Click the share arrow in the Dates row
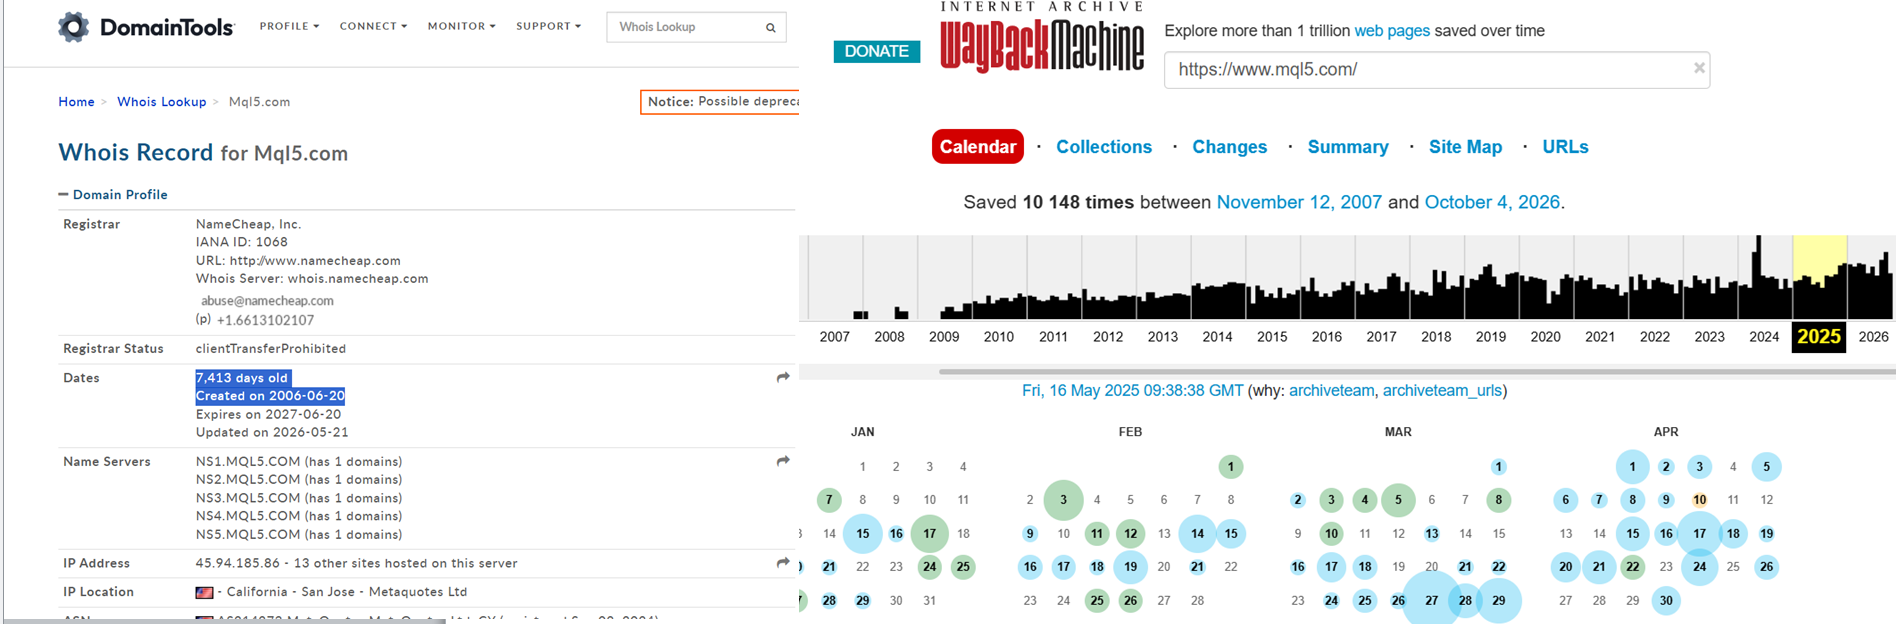The width and height of the screenshot is (1896, 624). pos(783,377)
